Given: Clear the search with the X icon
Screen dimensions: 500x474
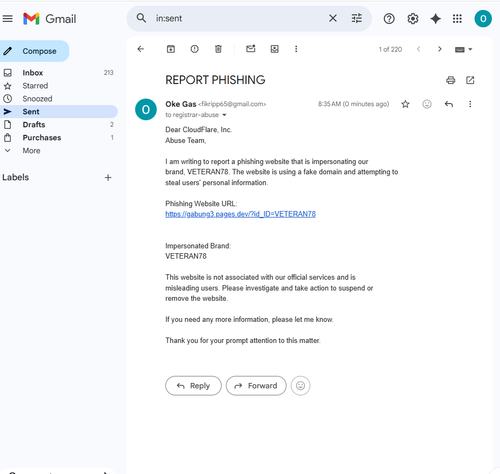Looking at the screenshot, I should pyautogui.click(x=333, y=18).
